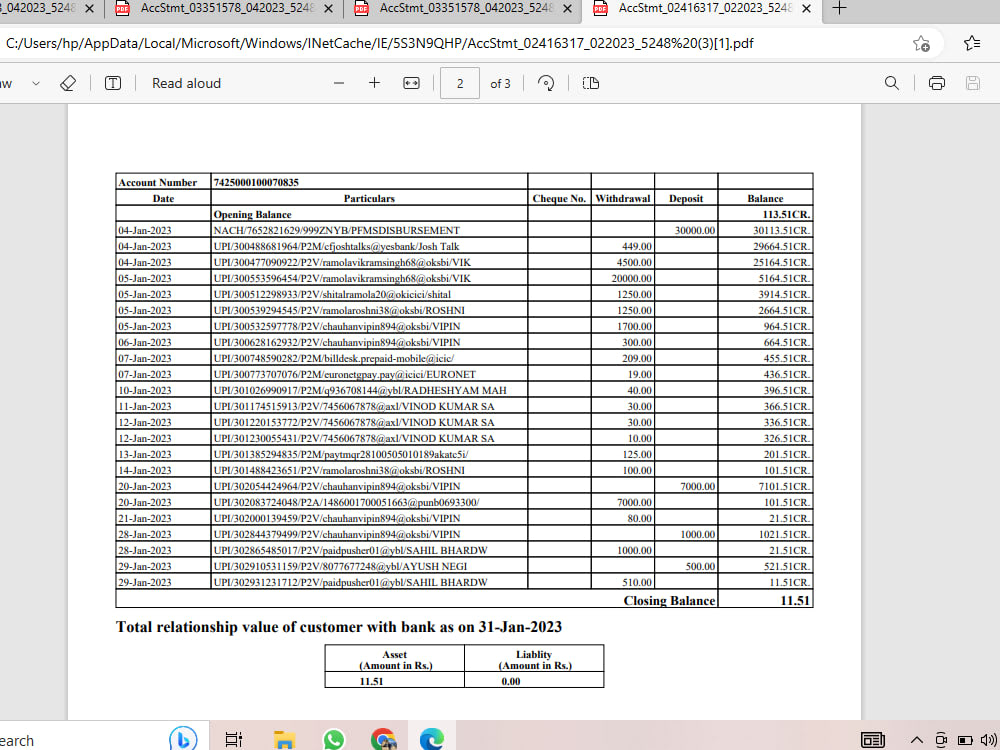Click the Add text tool icon

tap(113, 83)
